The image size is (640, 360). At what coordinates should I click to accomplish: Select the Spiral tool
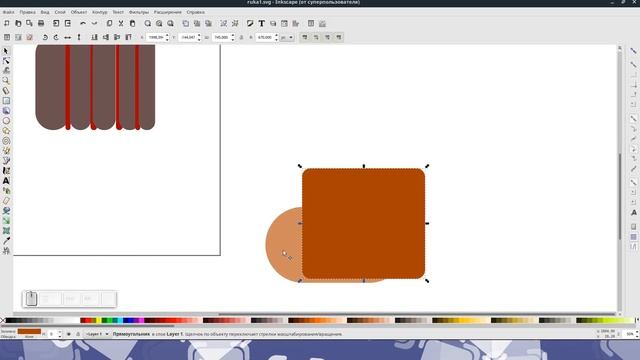coord(6,141)
